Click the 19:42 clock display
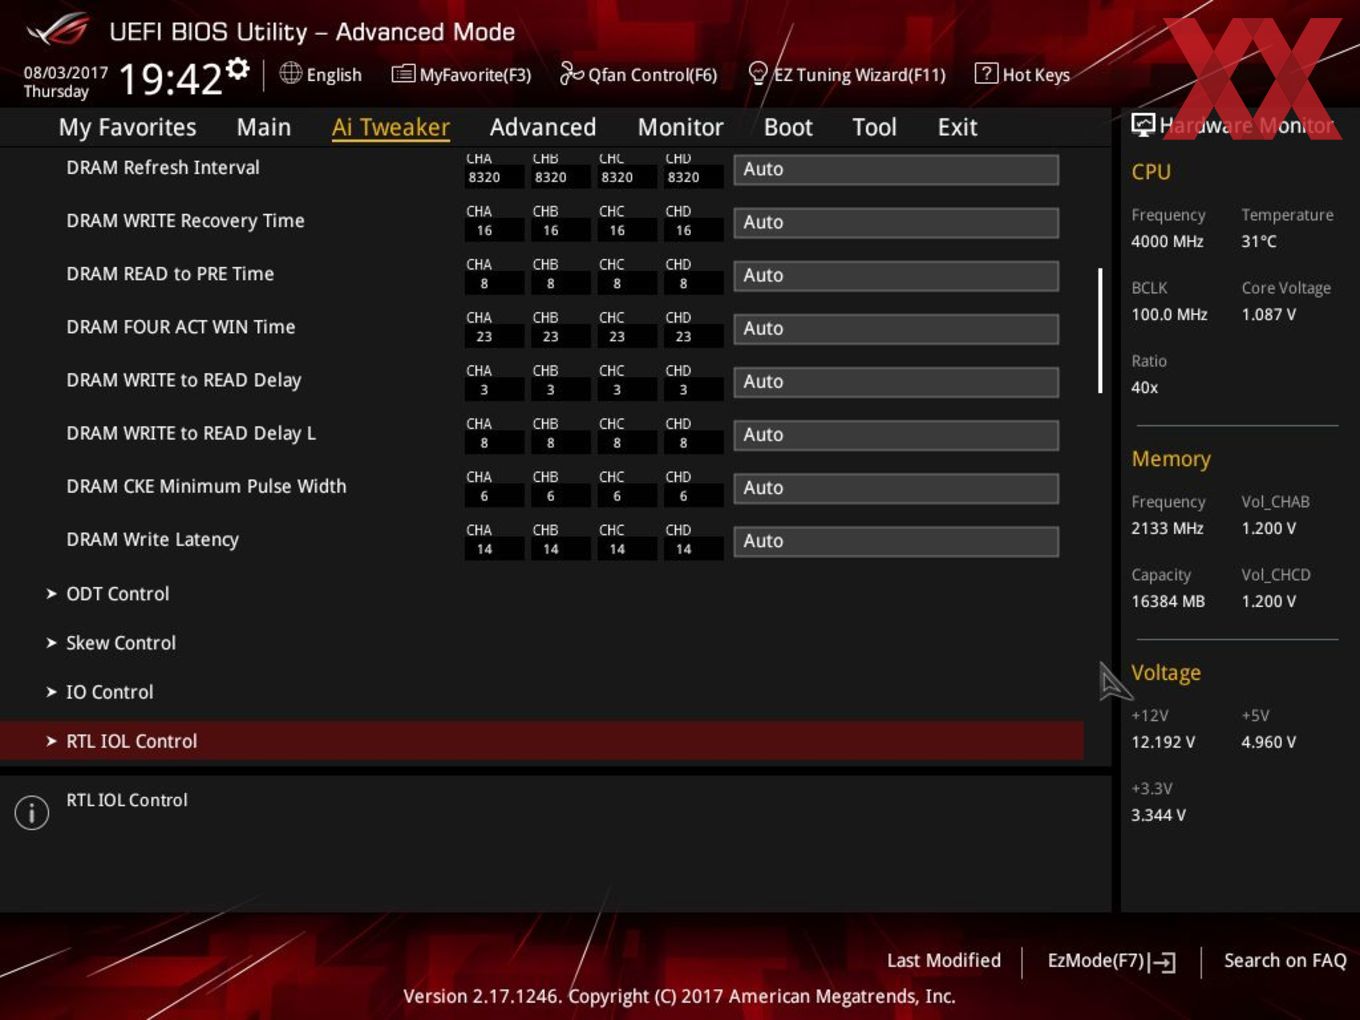 point(170,79)
